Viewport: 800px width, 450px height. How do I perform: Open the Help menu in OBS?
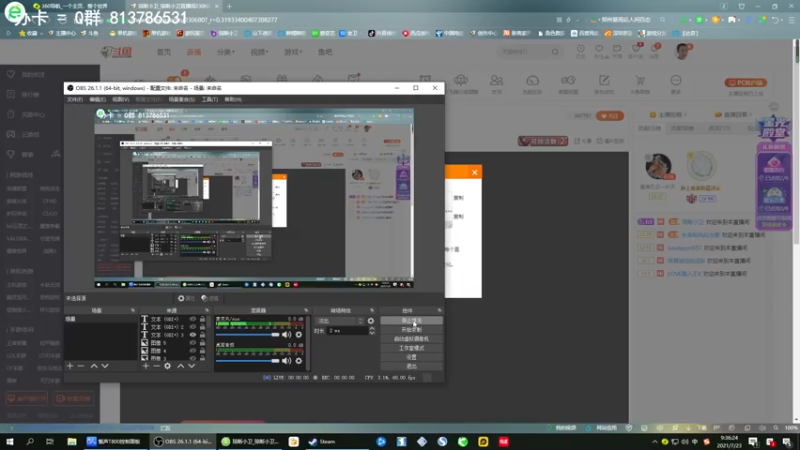click(x=233, y=99)
